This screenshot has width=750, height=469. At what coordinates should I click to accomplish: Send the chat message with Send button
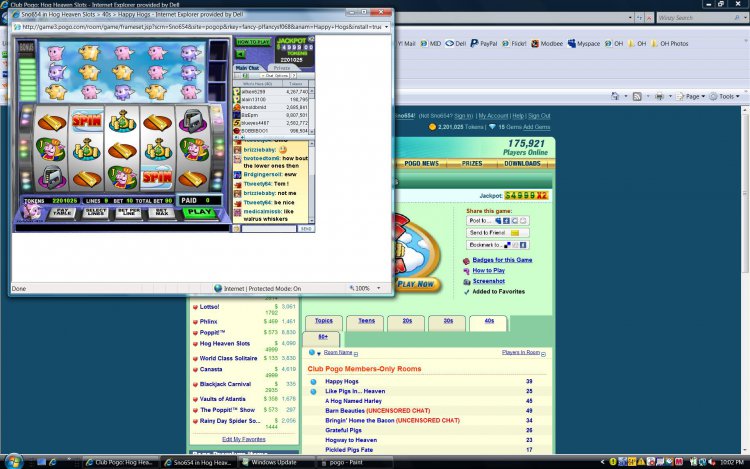(306, 229)
